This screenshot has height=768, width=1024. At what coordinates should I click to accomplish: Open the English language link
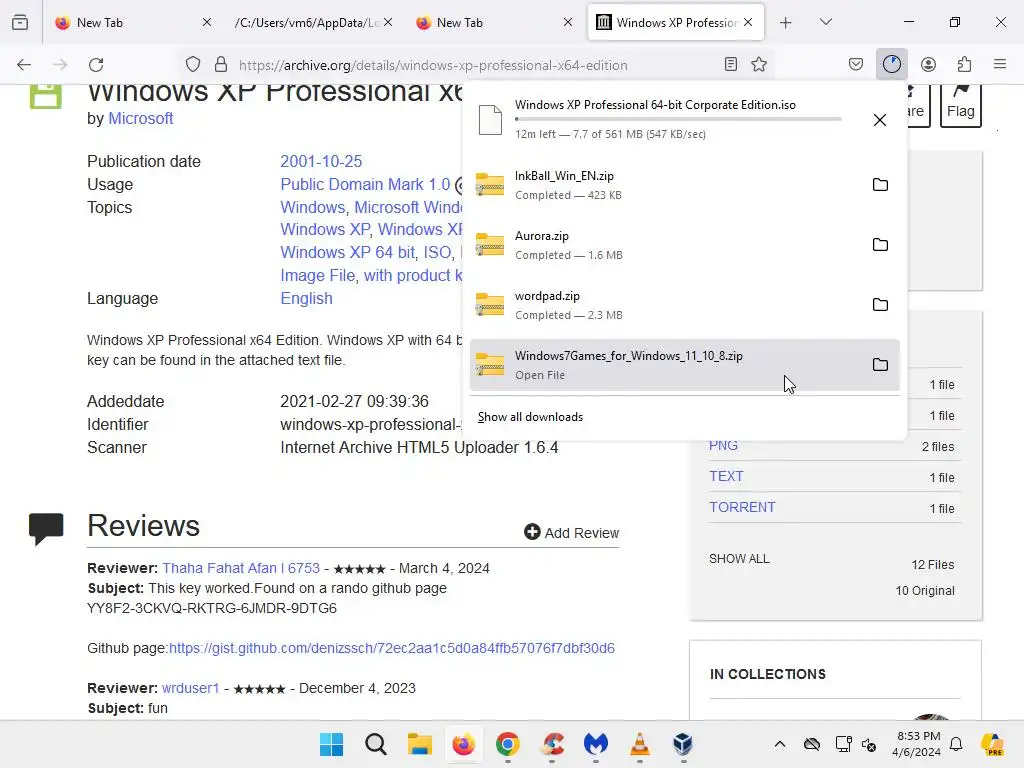306,298
